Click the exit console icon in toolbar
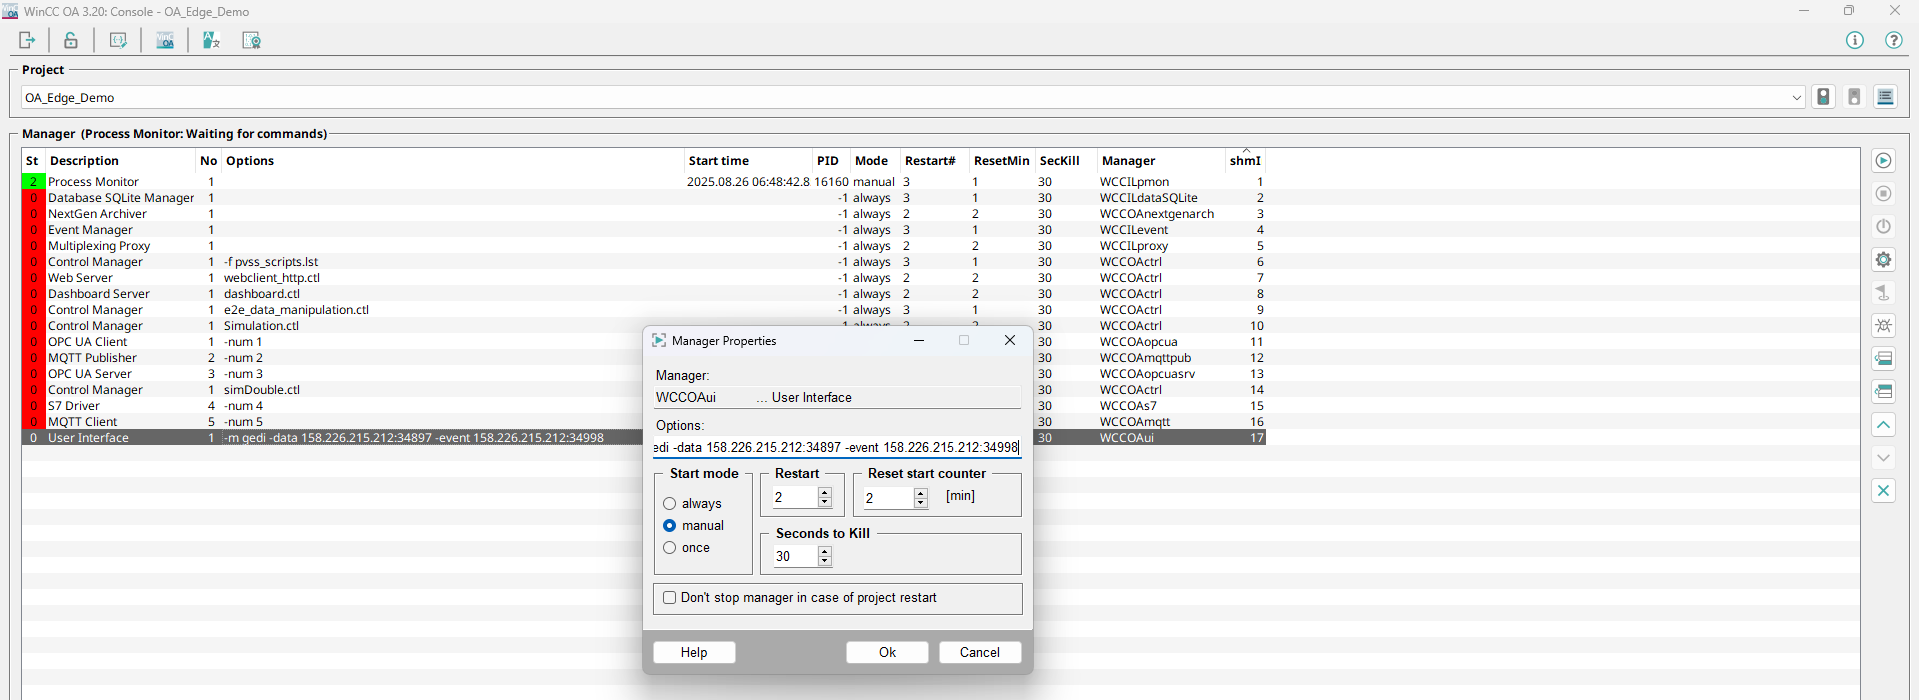 click(x=27, y=40)
